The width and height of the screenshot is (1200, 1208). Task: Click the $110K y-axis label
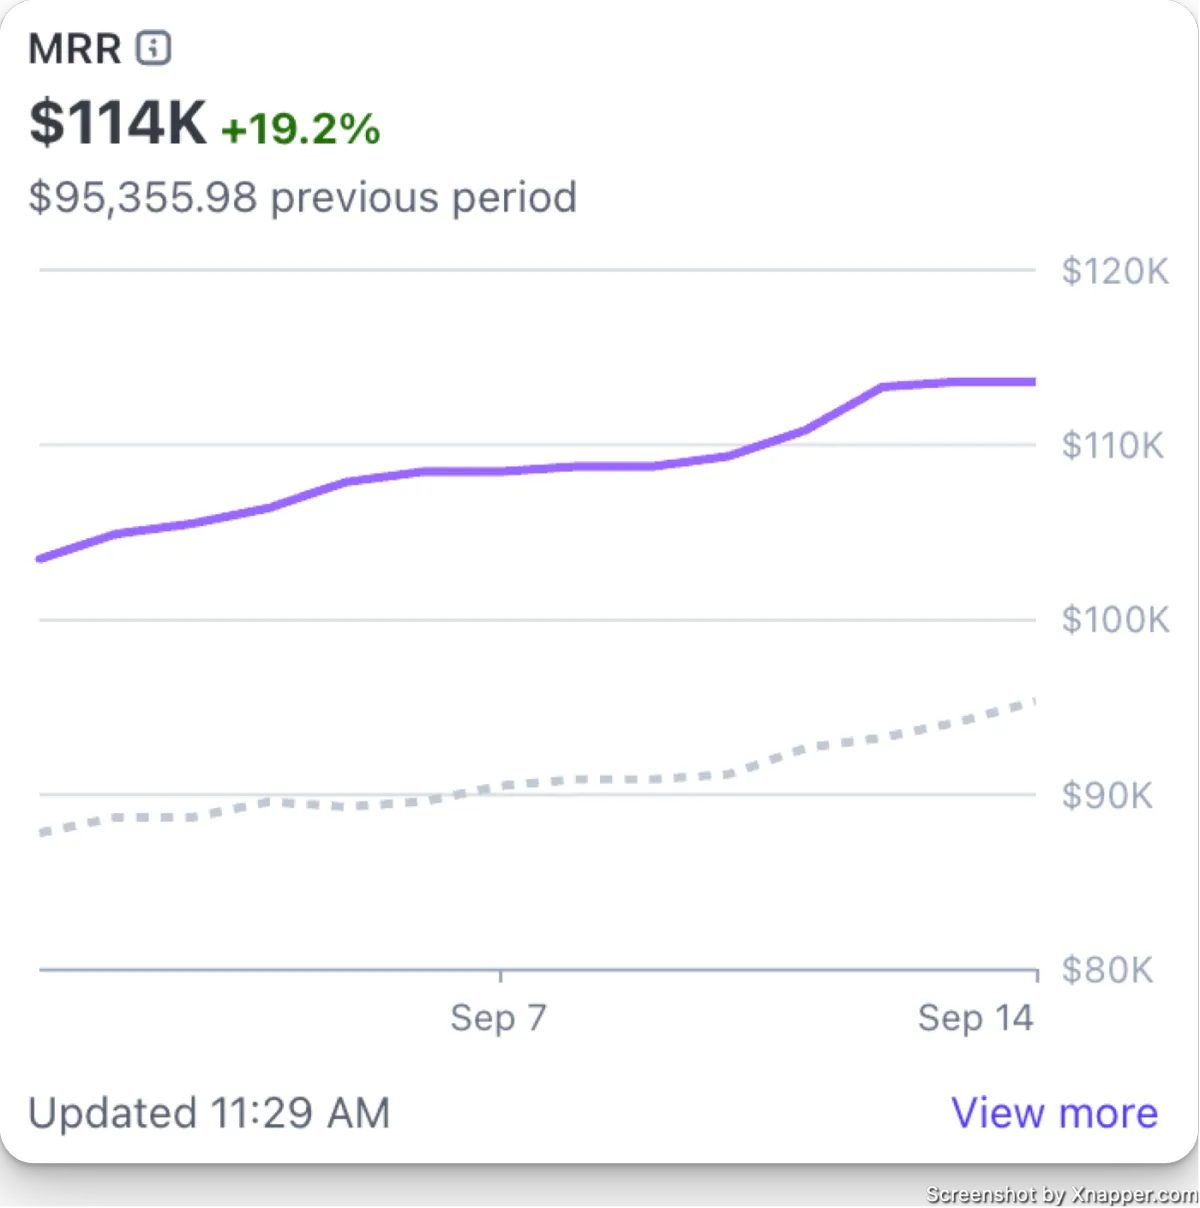pyautogui.click(x=1112, y=445)
